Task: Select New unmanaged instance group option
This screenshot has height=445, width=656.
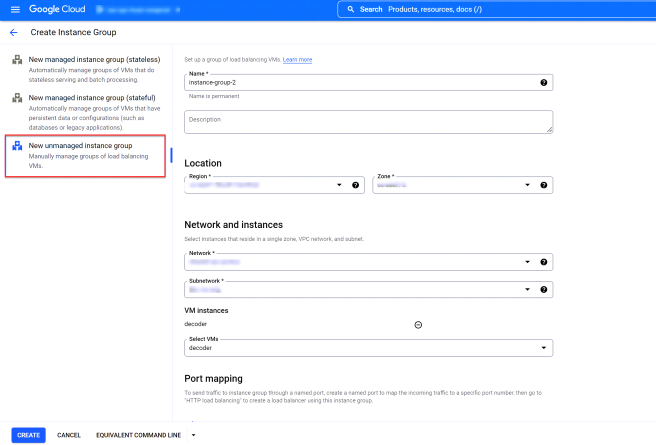Action: [85, 156]
